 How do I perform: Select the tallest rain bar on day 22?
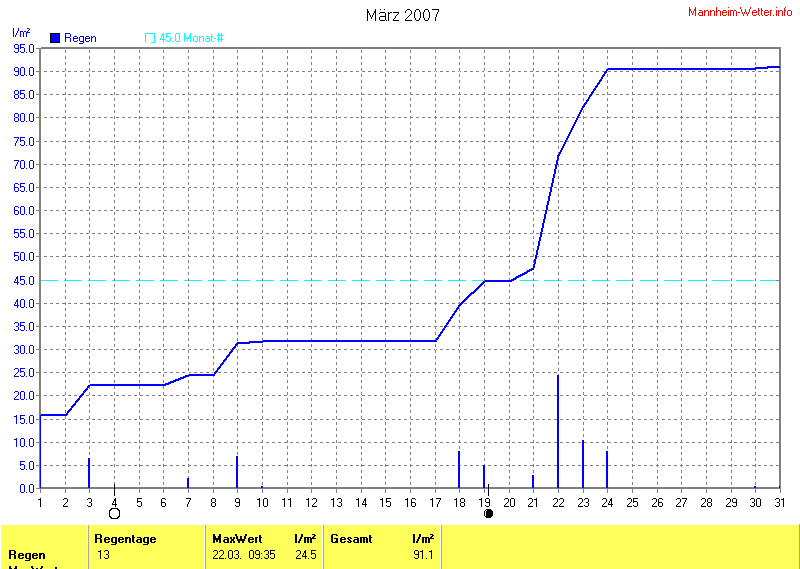coord(558,431)
